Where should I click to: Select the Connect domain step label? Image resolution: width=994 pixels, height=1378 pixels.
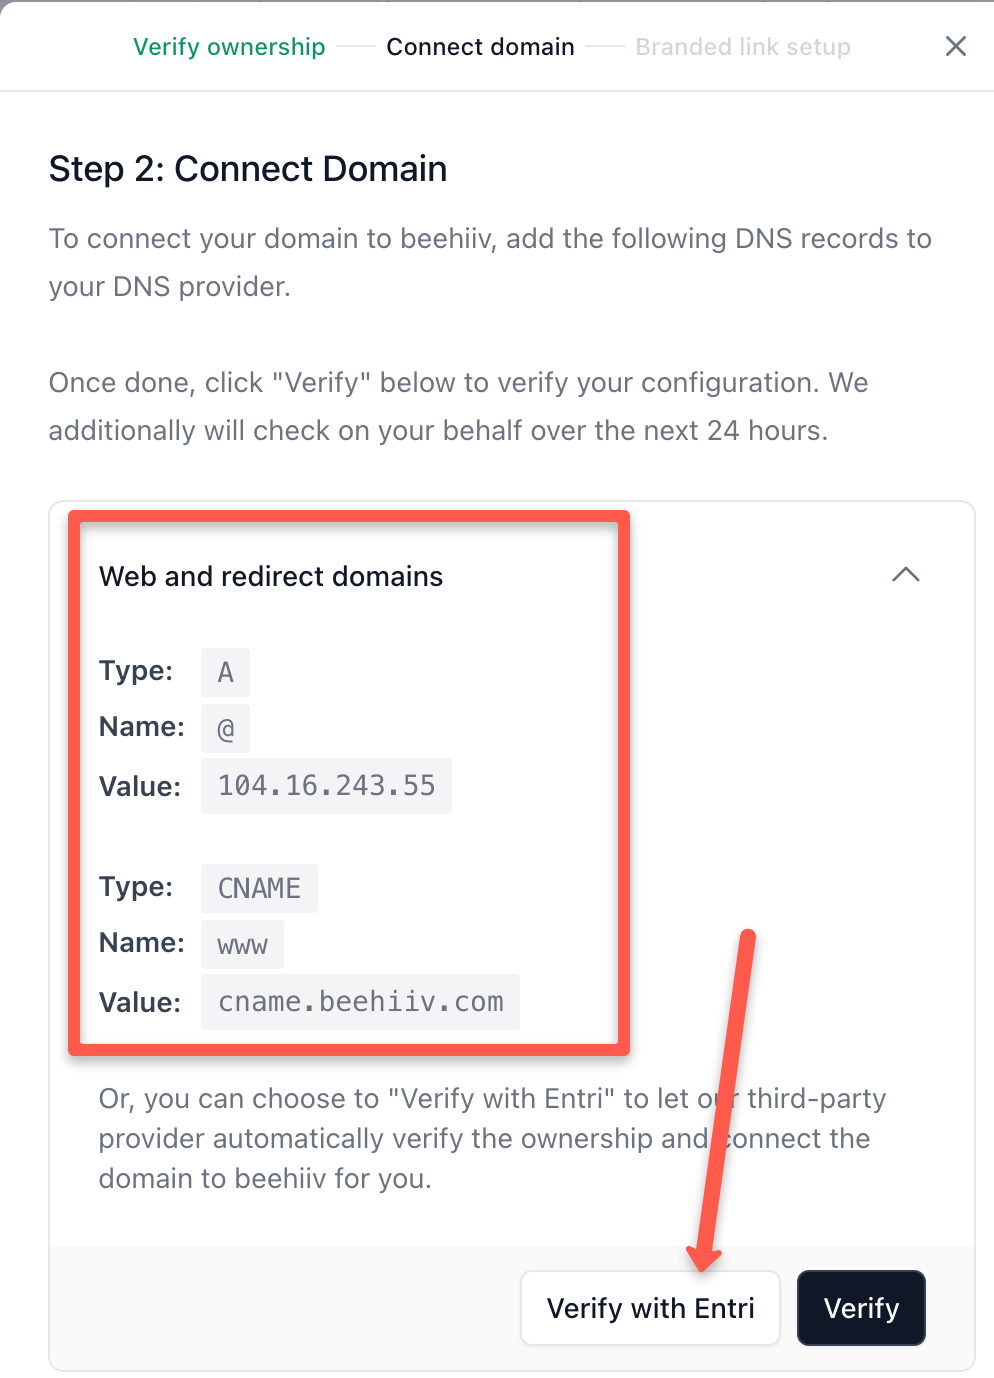click(480, 46)
